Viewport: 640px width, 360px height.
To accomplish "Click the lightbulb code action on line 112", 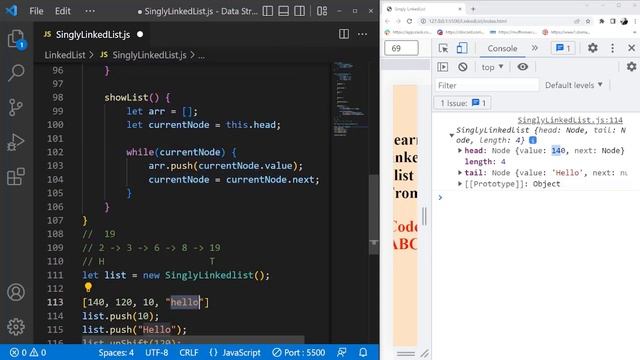I will tap(88, 287).
